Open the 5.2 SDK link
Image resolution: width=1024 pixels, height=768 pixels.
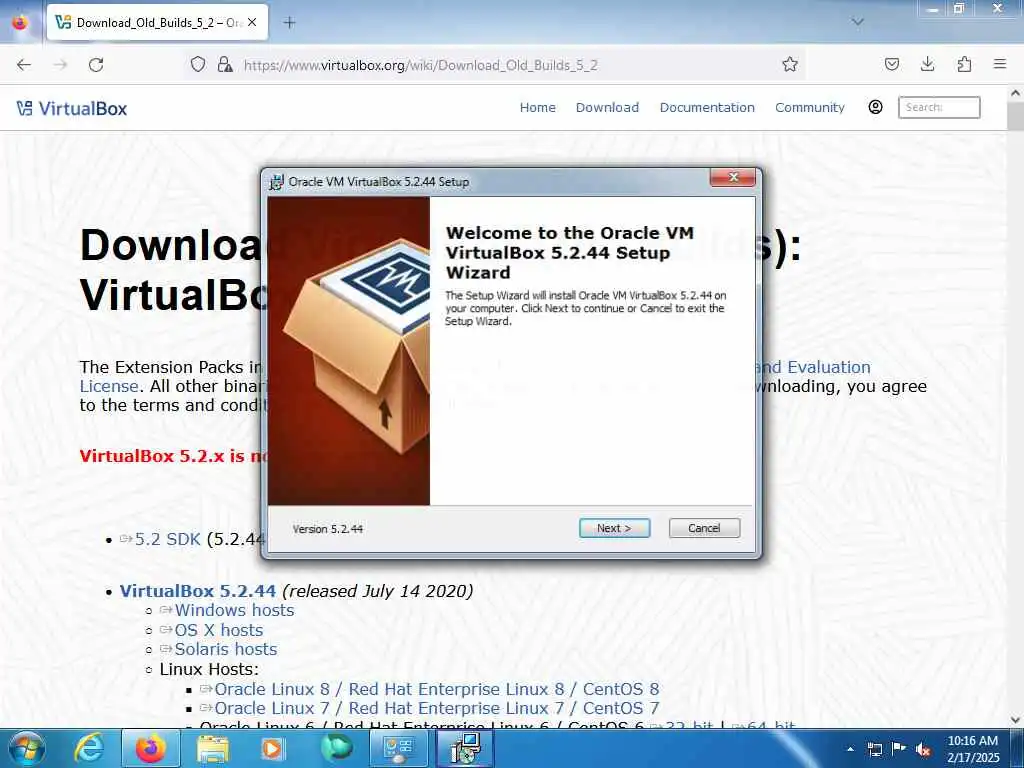[167, 539]
